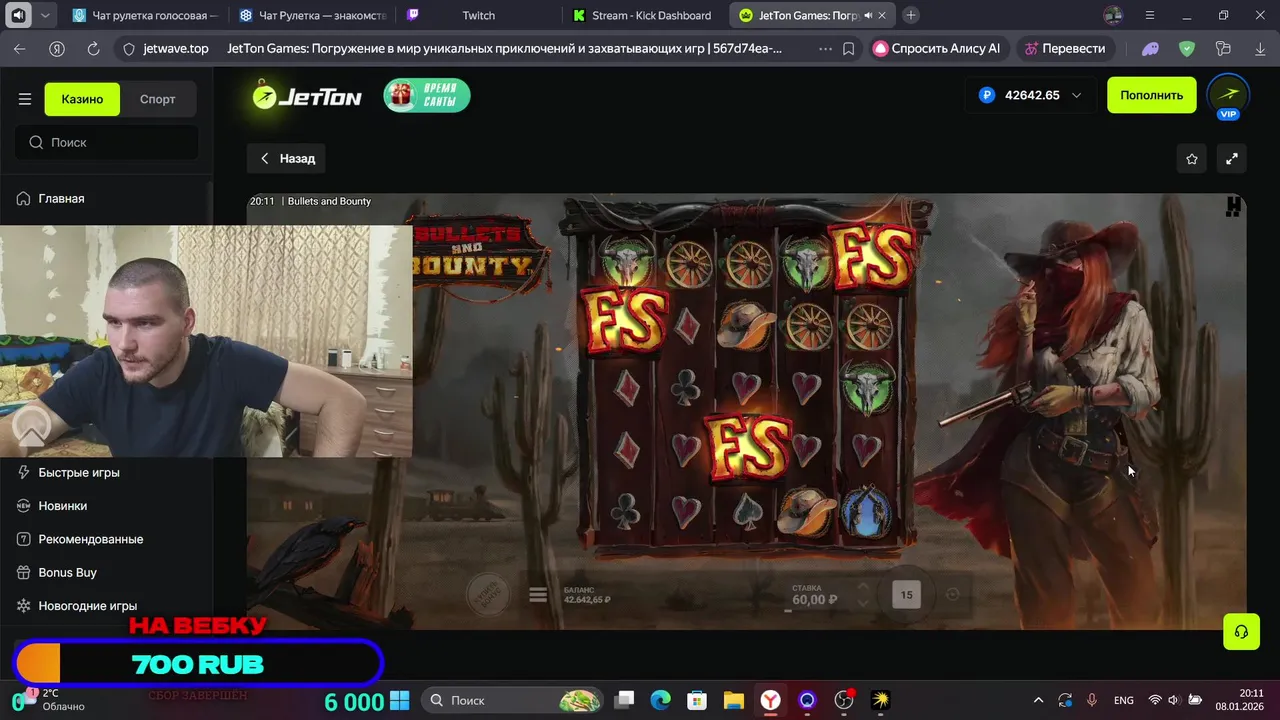Open the VIP profile avatar
This screenshot has width=1280, height=720.
[x=1228, y=96]
